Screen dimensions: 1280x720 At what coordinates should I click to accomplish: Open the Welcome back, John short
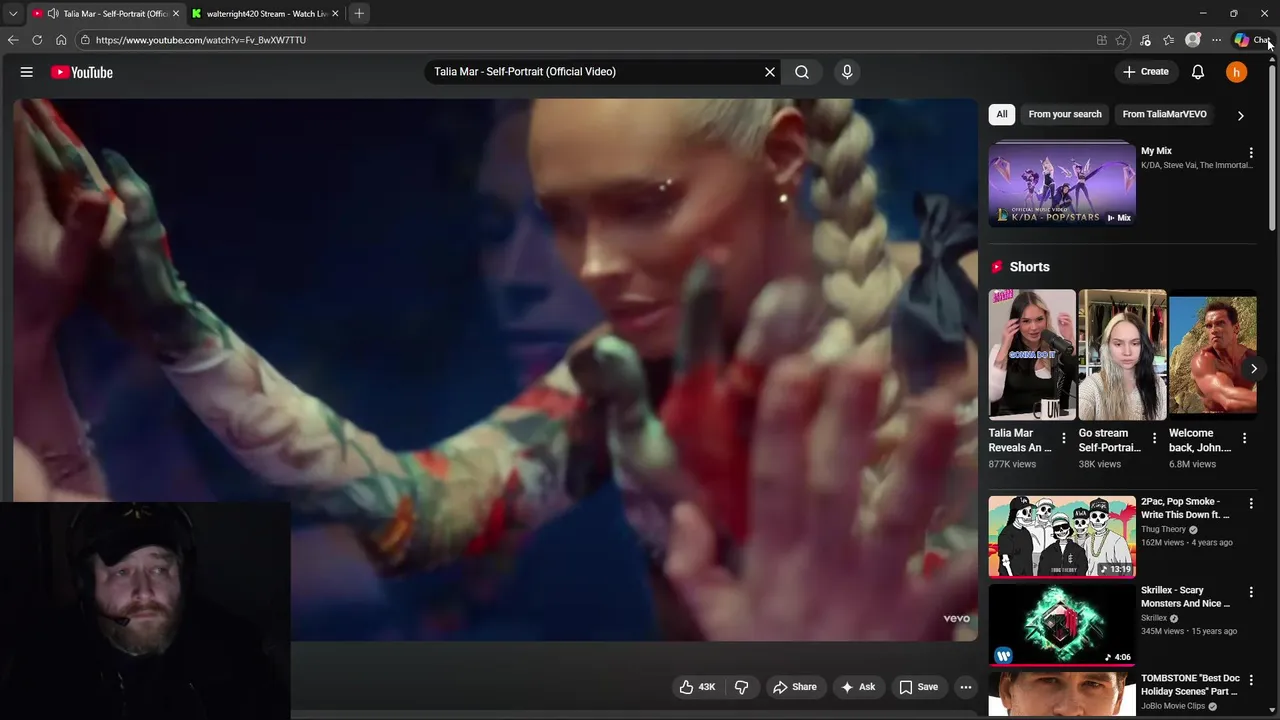click(x=1212, y=355)
